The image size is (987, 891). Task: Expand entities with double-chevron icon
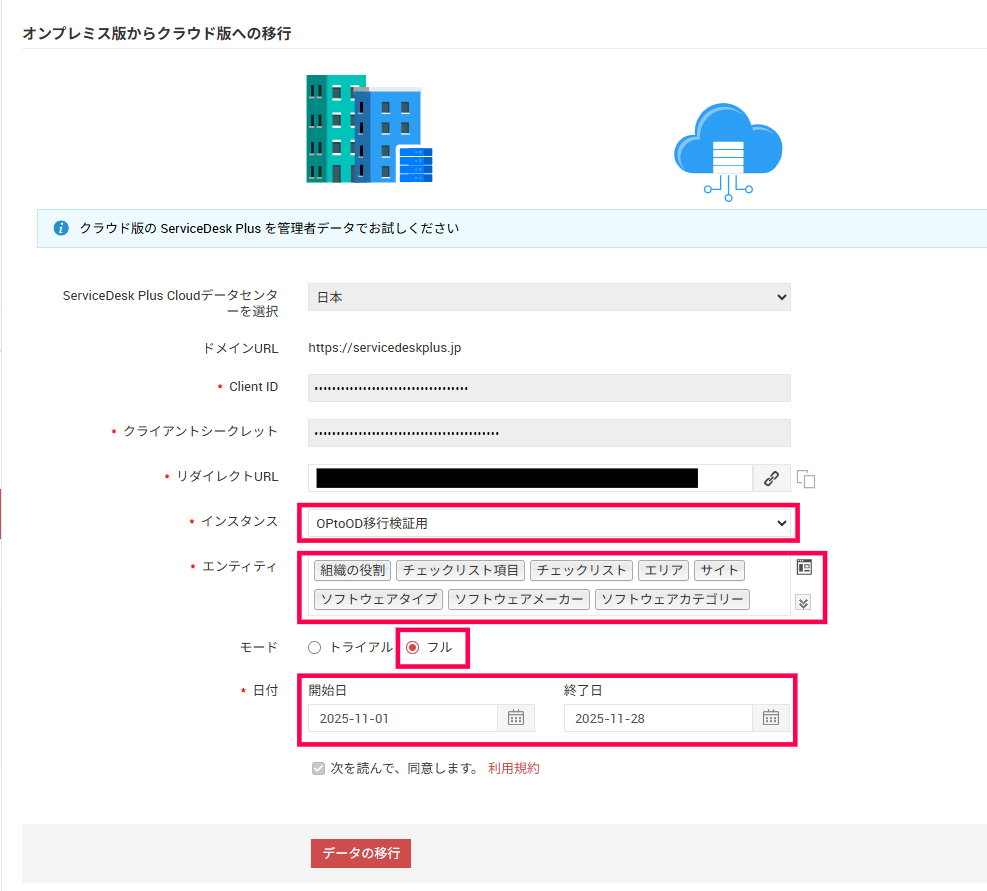(803, 603)
